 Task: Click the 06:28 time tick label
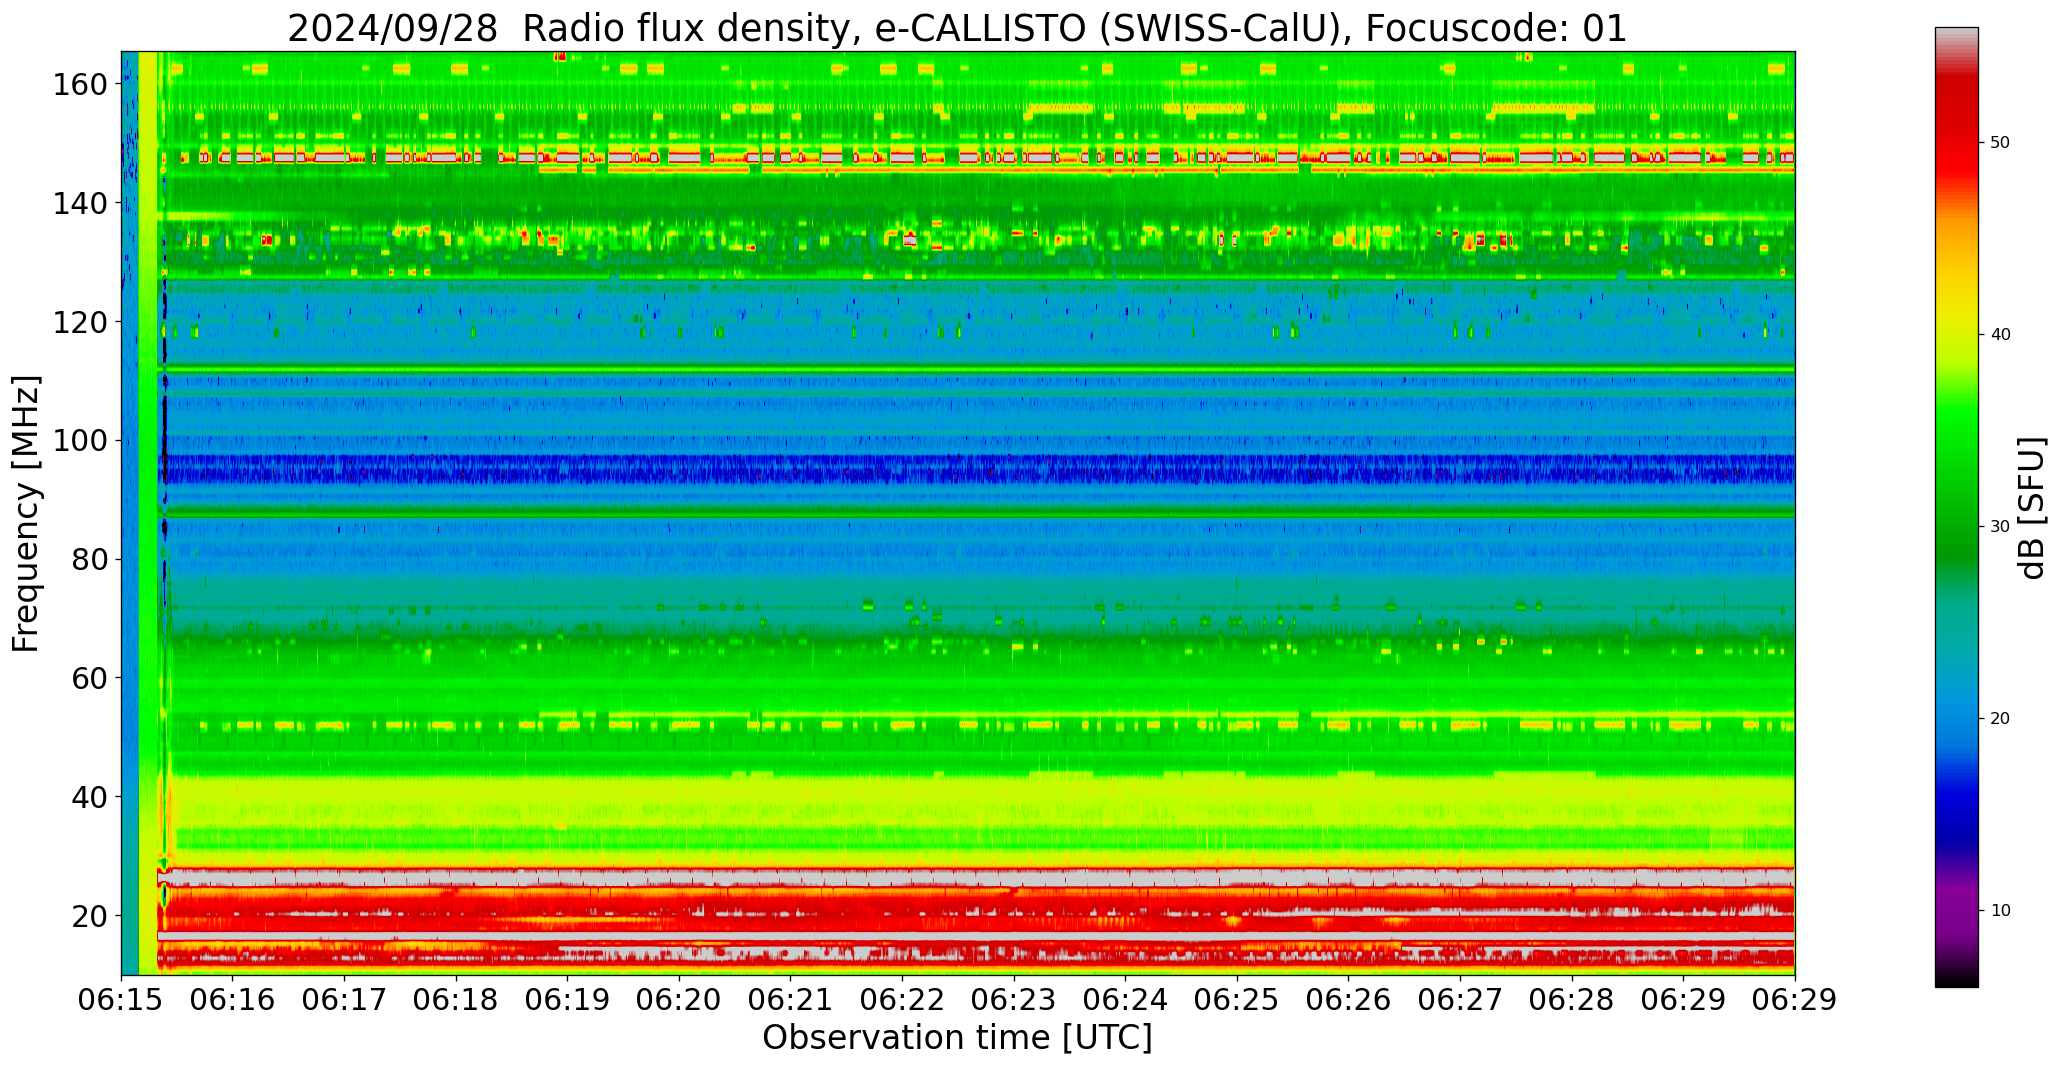1571,1001
